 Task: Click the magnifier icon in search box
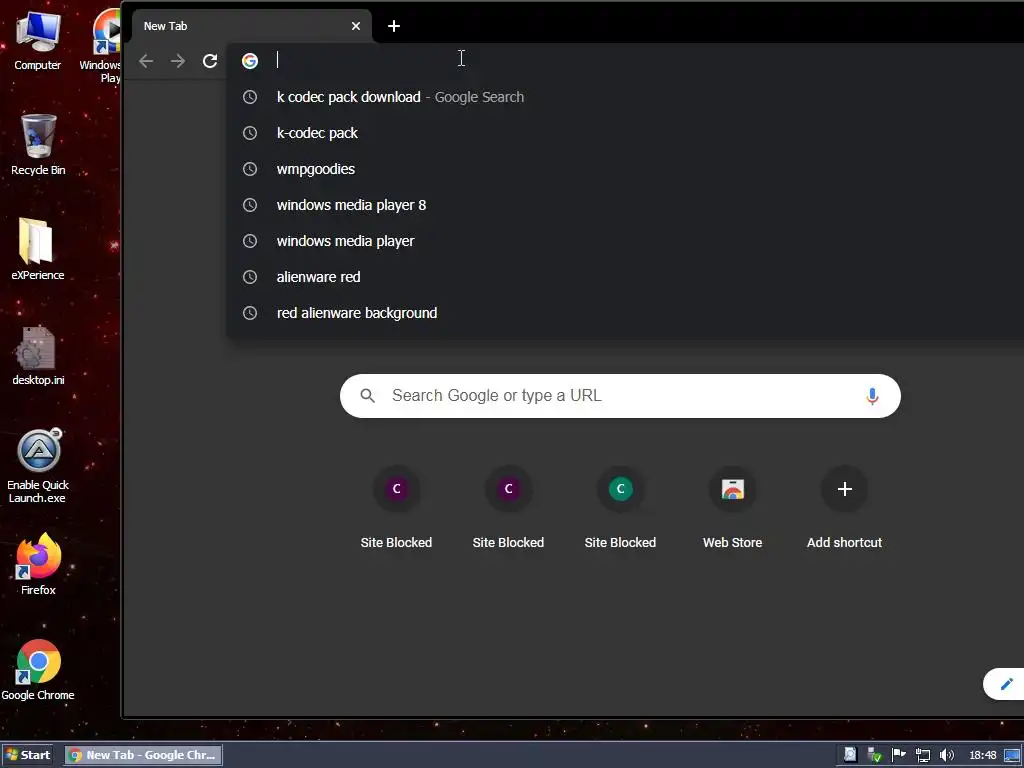[368, 396]
